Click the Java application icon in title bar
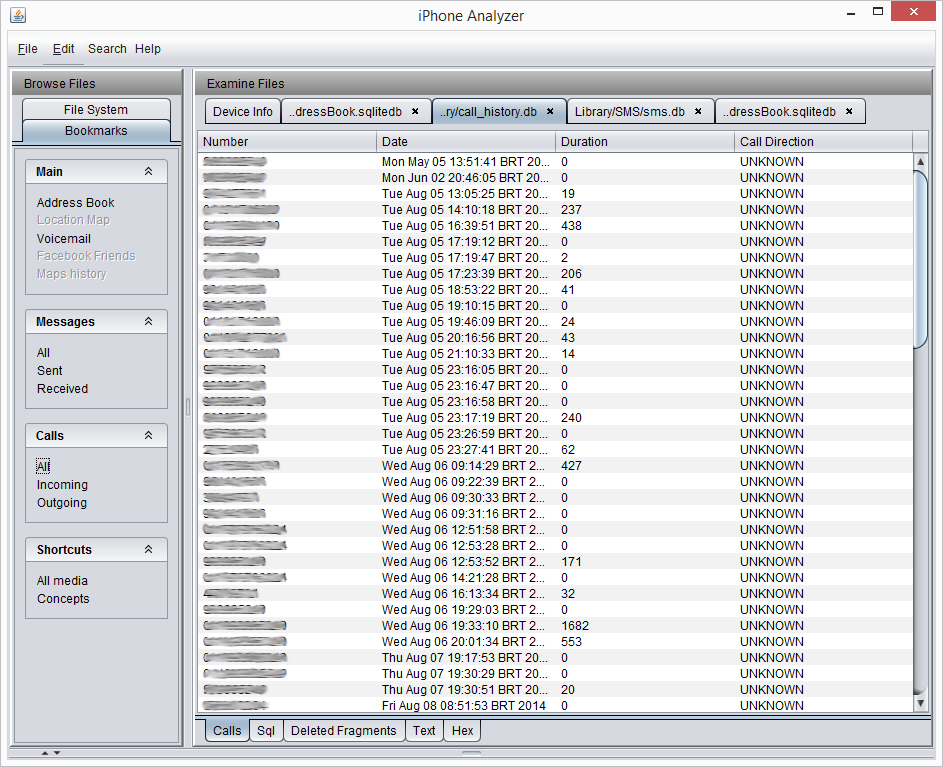The width and height of the screenshot is (943, 767). click(x=18, y=15)
